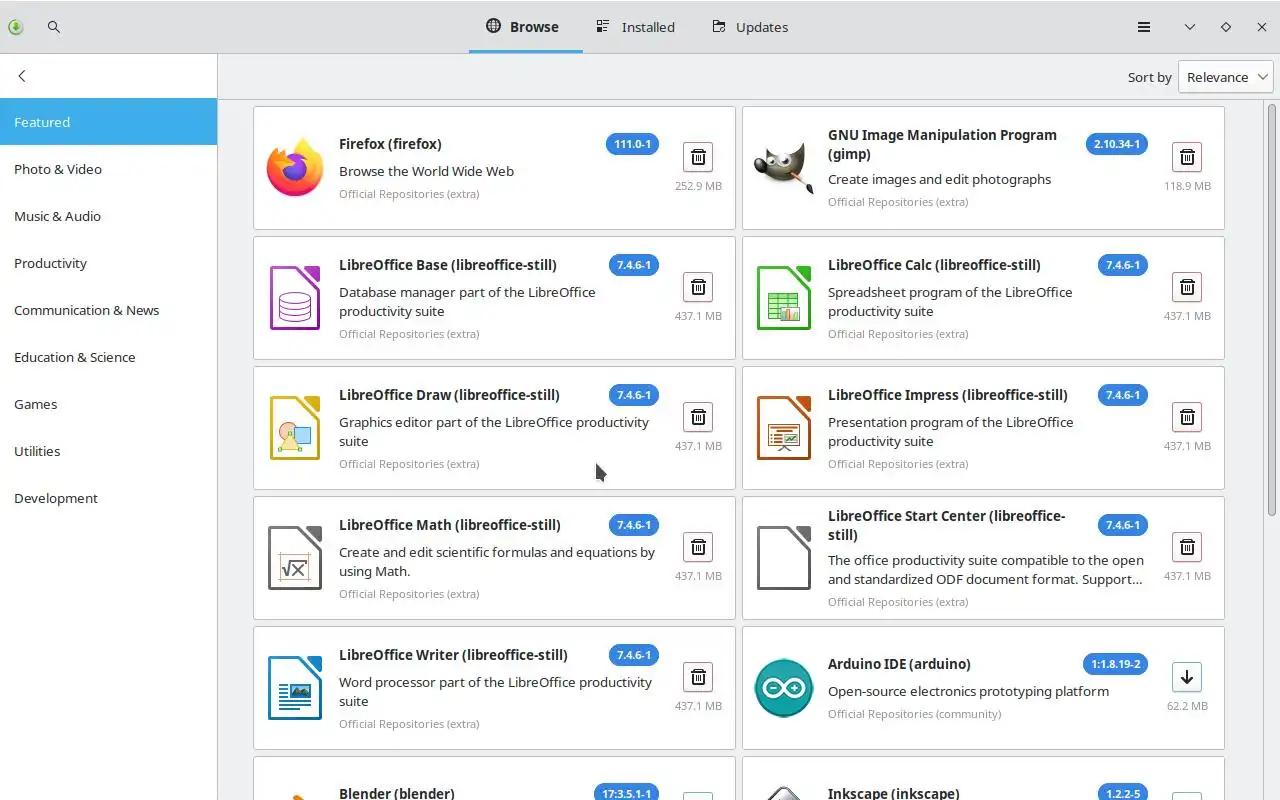The width and height of the screenshot is (1280, 800).
Task: Remove LibreOffice Draw via trash icon
Action: point(698,417)
